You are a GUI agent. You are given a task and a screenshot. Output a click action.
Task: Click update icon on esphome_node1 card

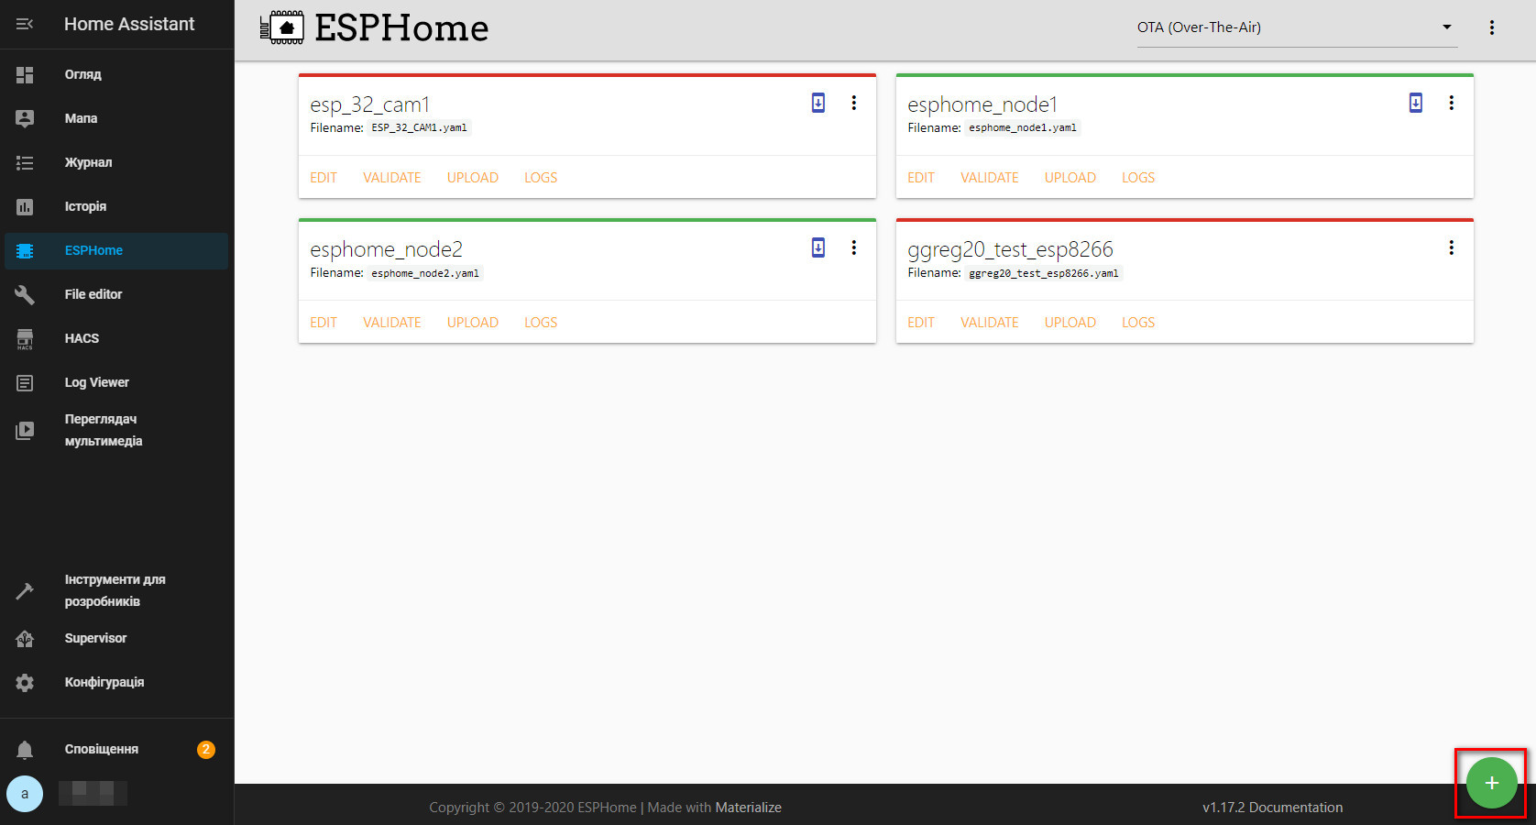click(1415, 103)
